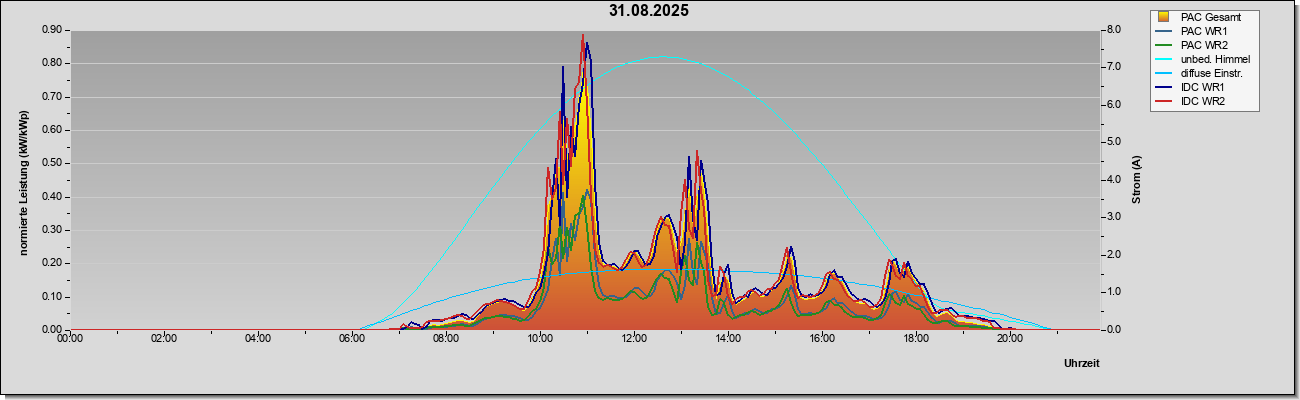Click the highest red peak near 11:00
Viewport: 1300px width, 400px height.
(x=583, y=36)
